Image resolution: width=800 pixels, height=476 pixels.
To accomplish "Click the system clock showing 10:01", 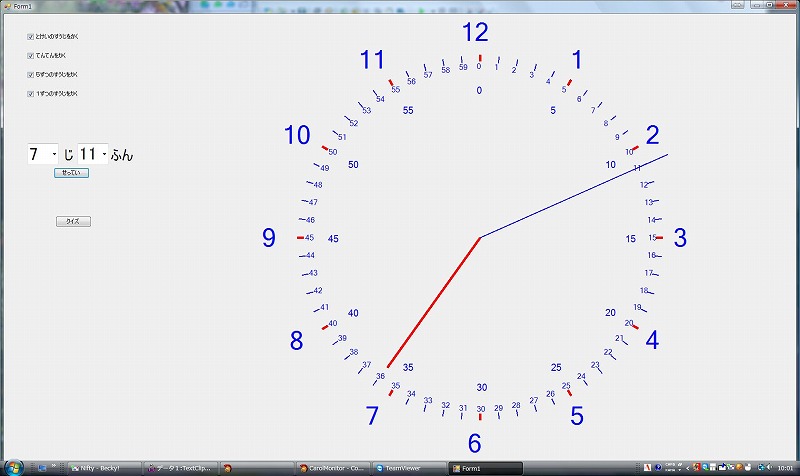I will [x=785, y=468].
